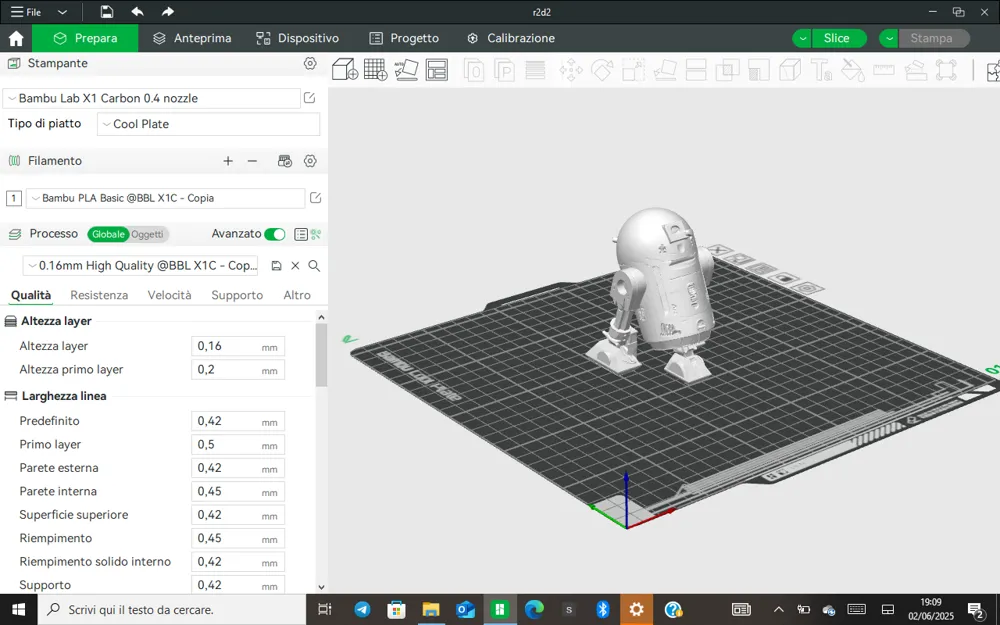Click the Split to parts icon
Screen dimensions: 1000x625
click(x=504, y=70)
